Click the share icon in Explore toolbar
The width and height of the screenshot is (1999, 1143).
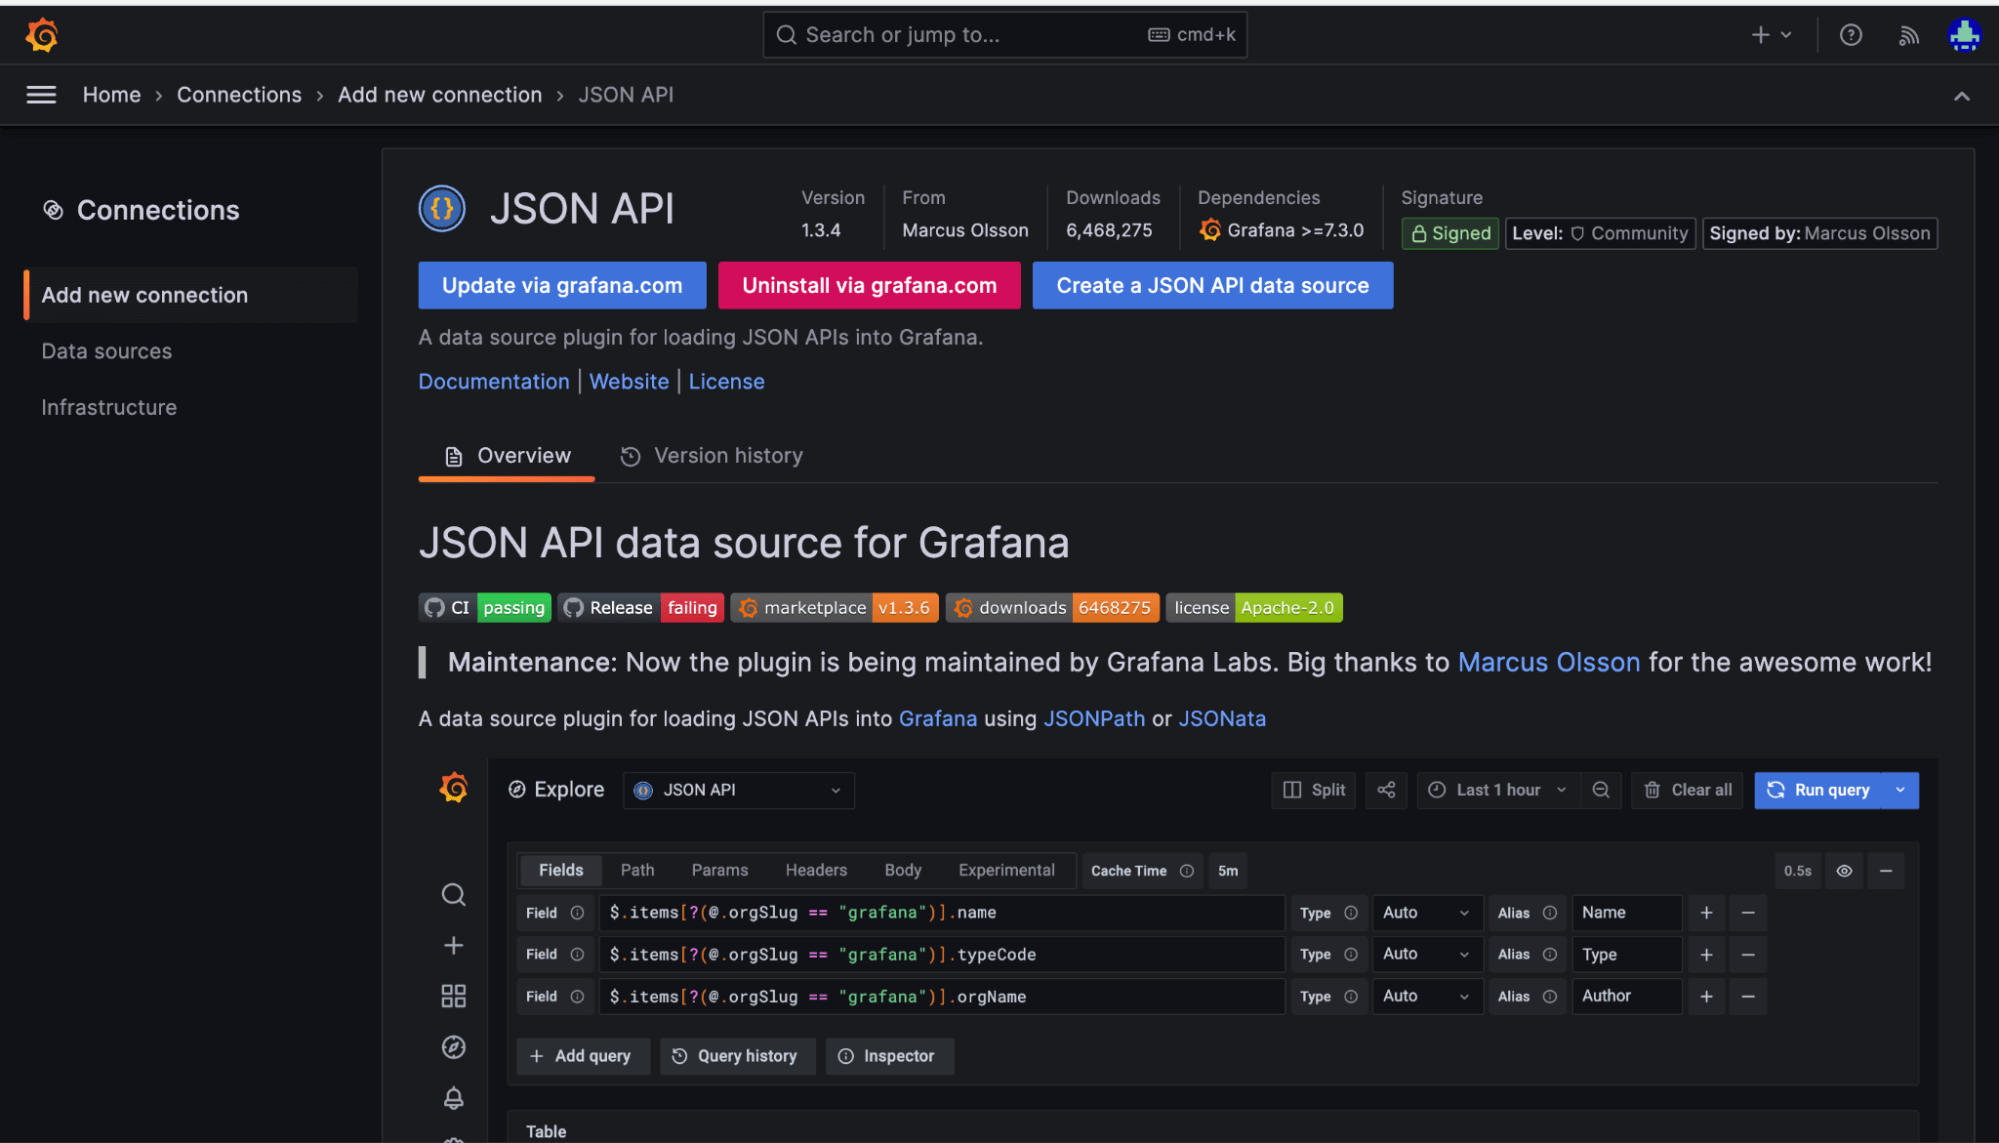(x=1386, y=790)
